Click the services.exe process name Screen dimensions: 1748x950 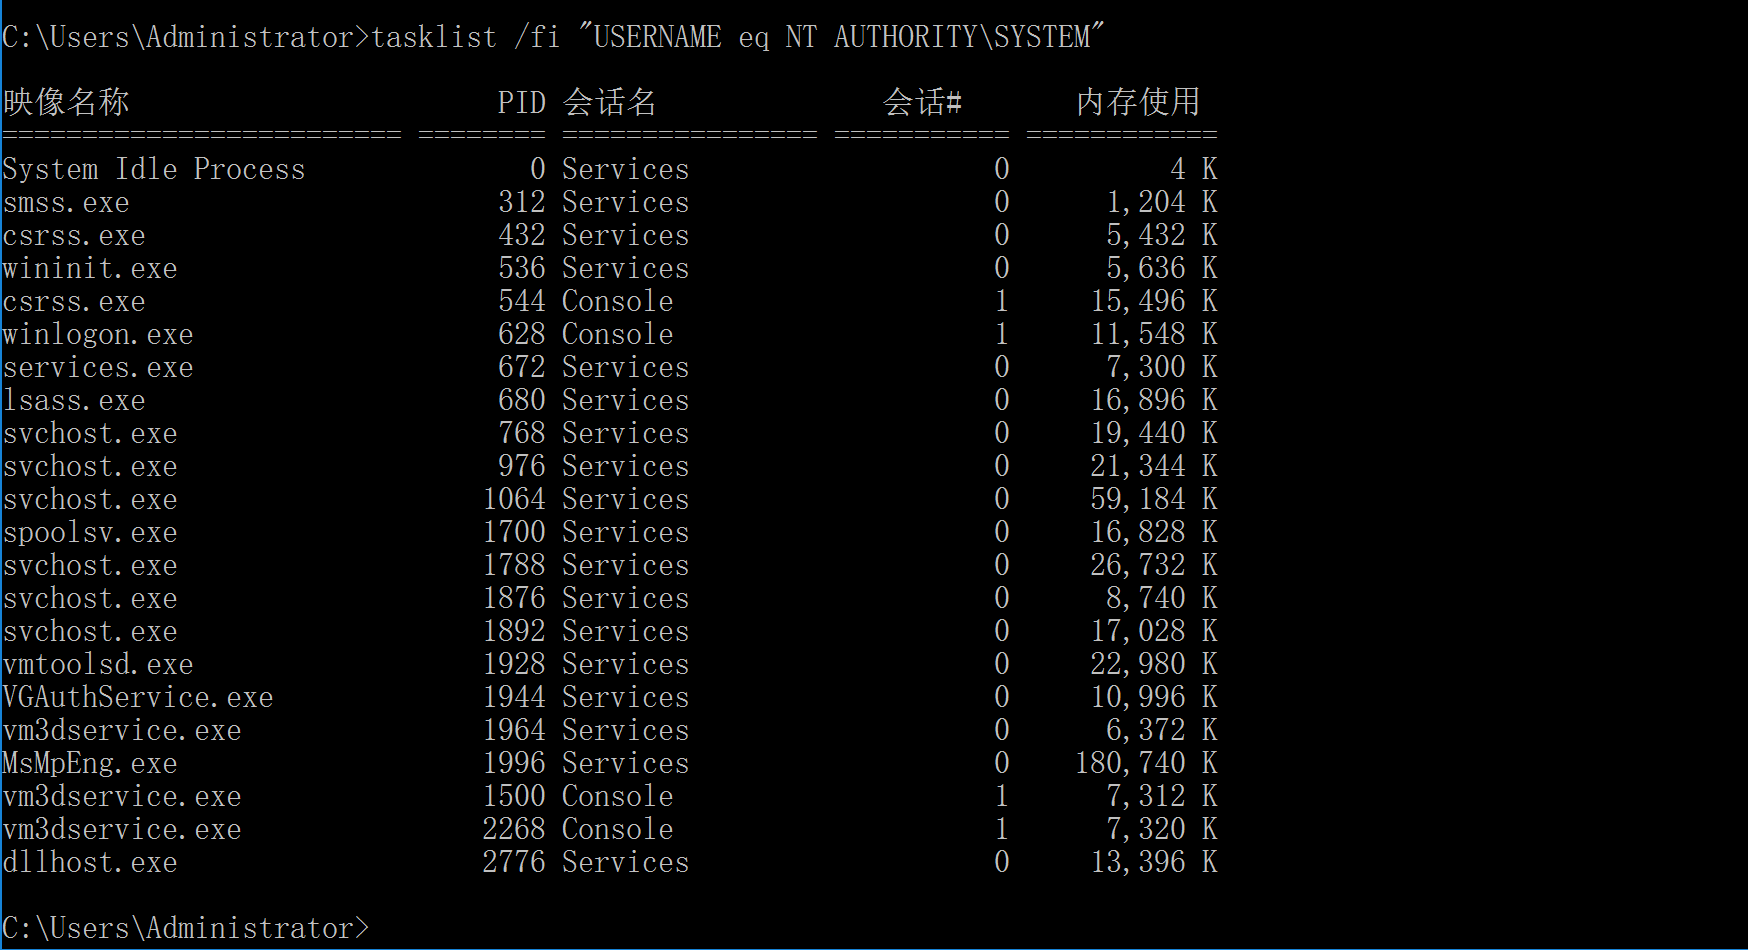[98, 367]
